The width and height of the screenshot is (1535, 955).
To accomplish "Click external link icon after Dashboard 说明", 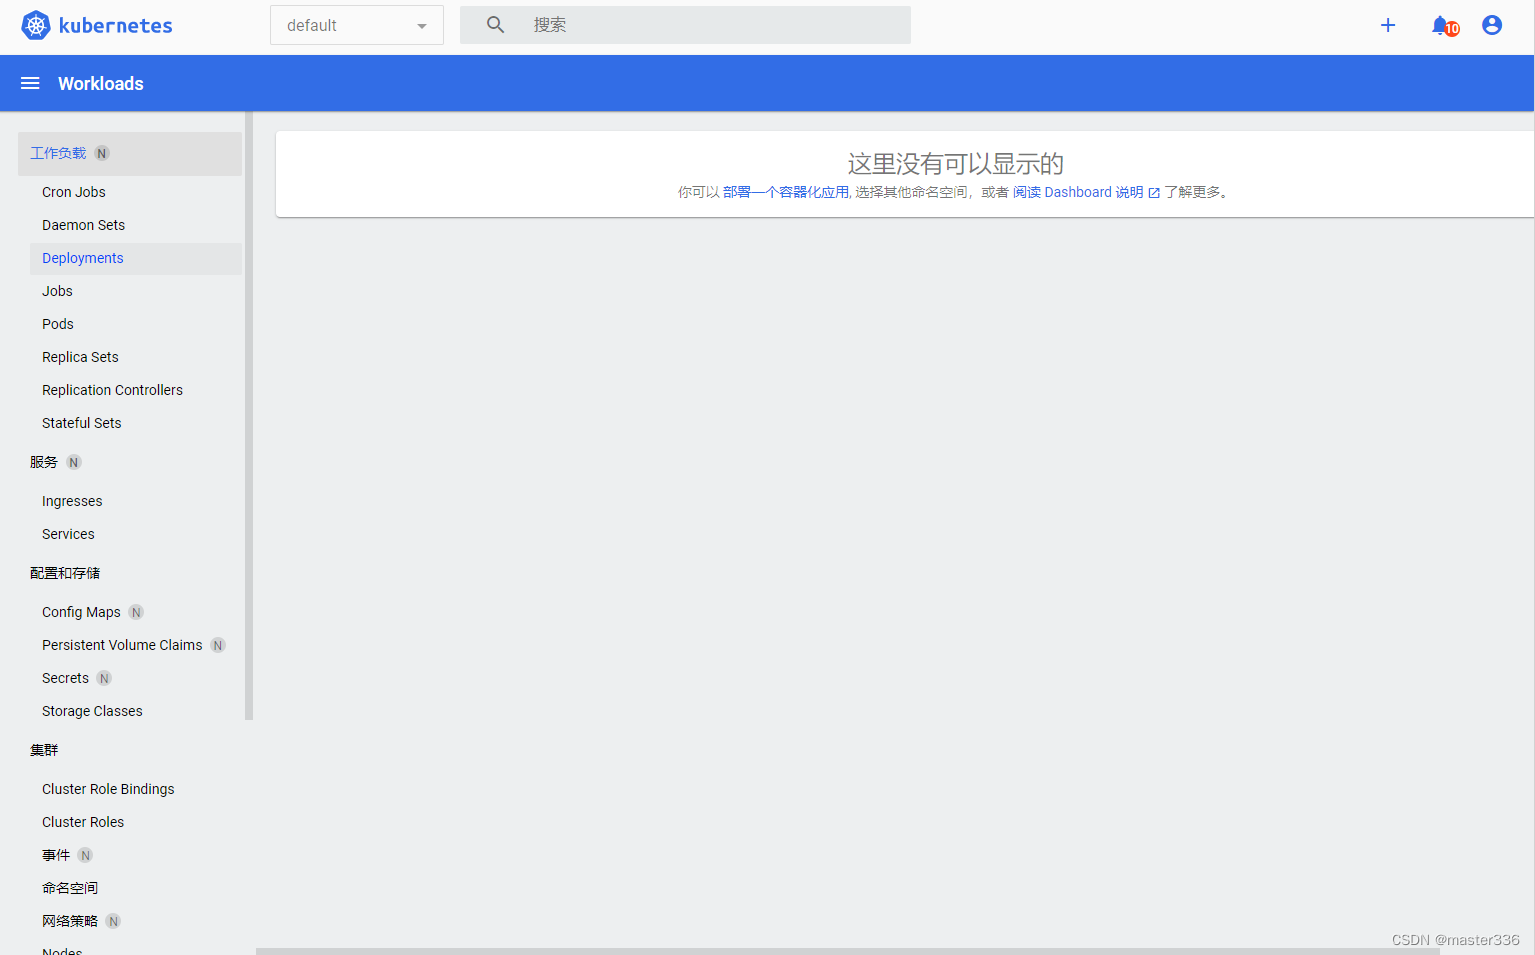I will click(1154, 193).
